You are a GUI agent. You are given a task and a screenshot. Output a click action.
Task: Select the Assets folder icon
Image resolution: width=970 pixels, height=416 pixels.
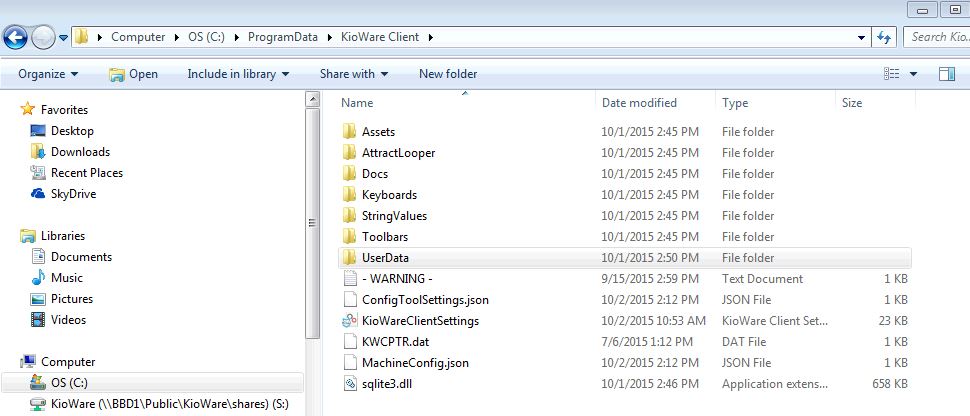349,131
